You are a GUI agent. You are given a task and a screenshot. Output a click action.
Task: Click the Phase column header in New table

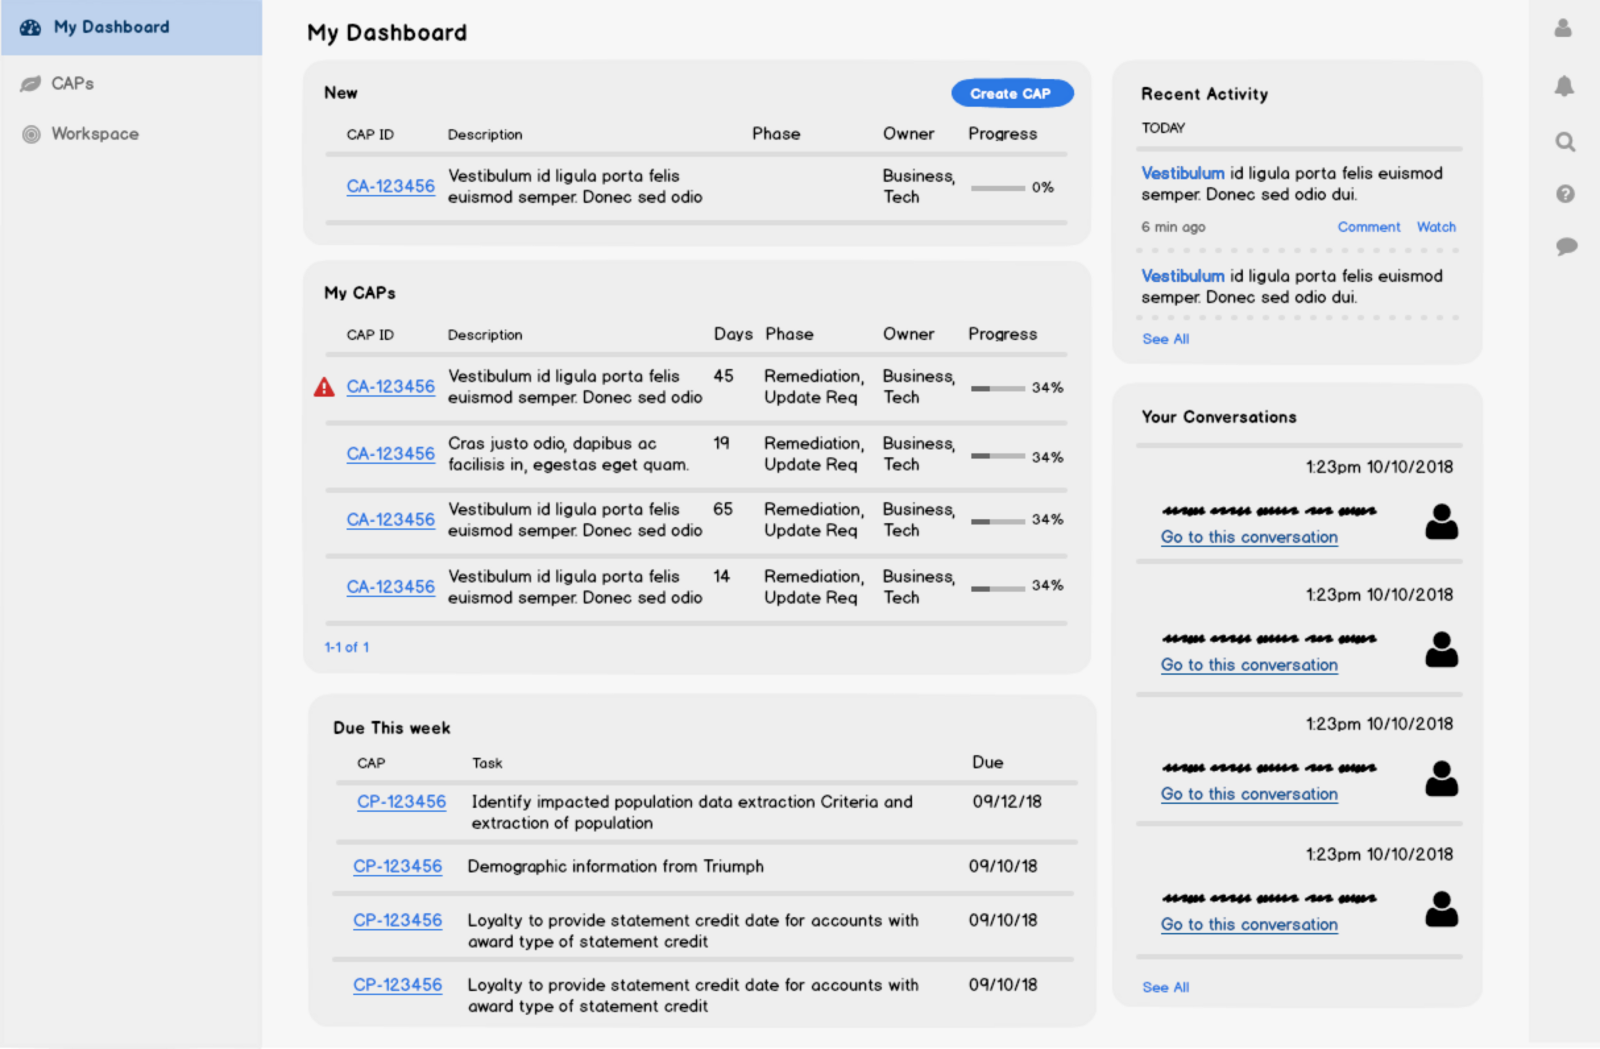pyautogui.click(x=776, y=134)
